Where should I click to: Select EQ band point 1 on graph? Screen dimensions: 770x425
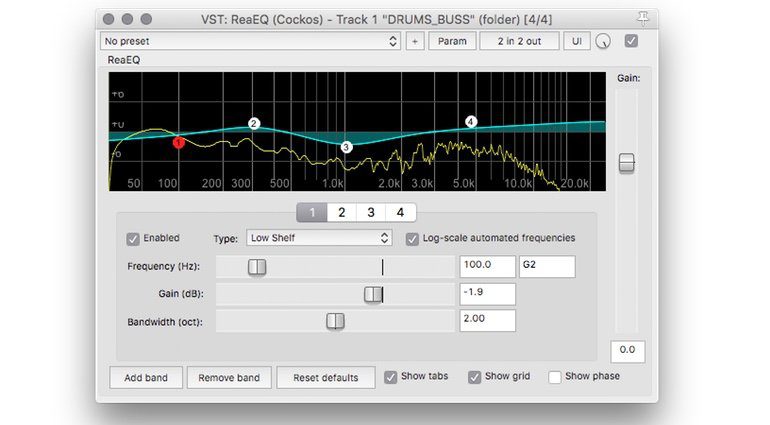click(x=179, y=142)
